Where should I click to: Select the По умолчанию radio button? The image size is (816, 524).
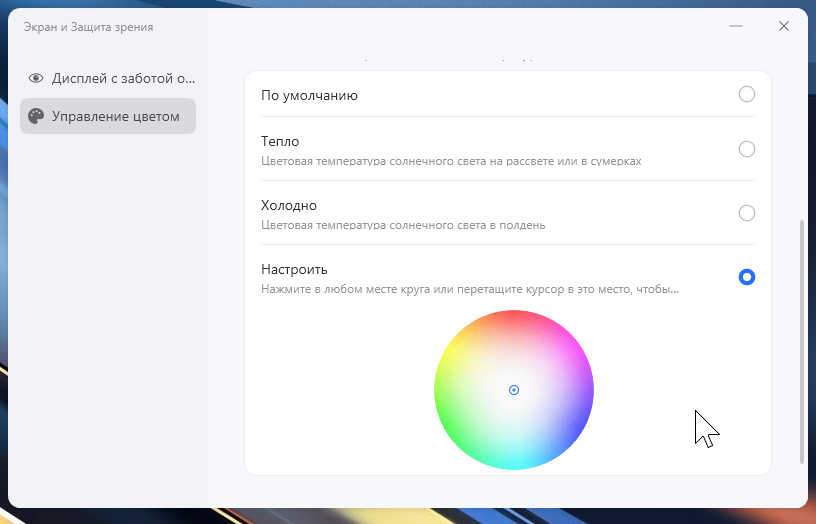pos(746,94)
